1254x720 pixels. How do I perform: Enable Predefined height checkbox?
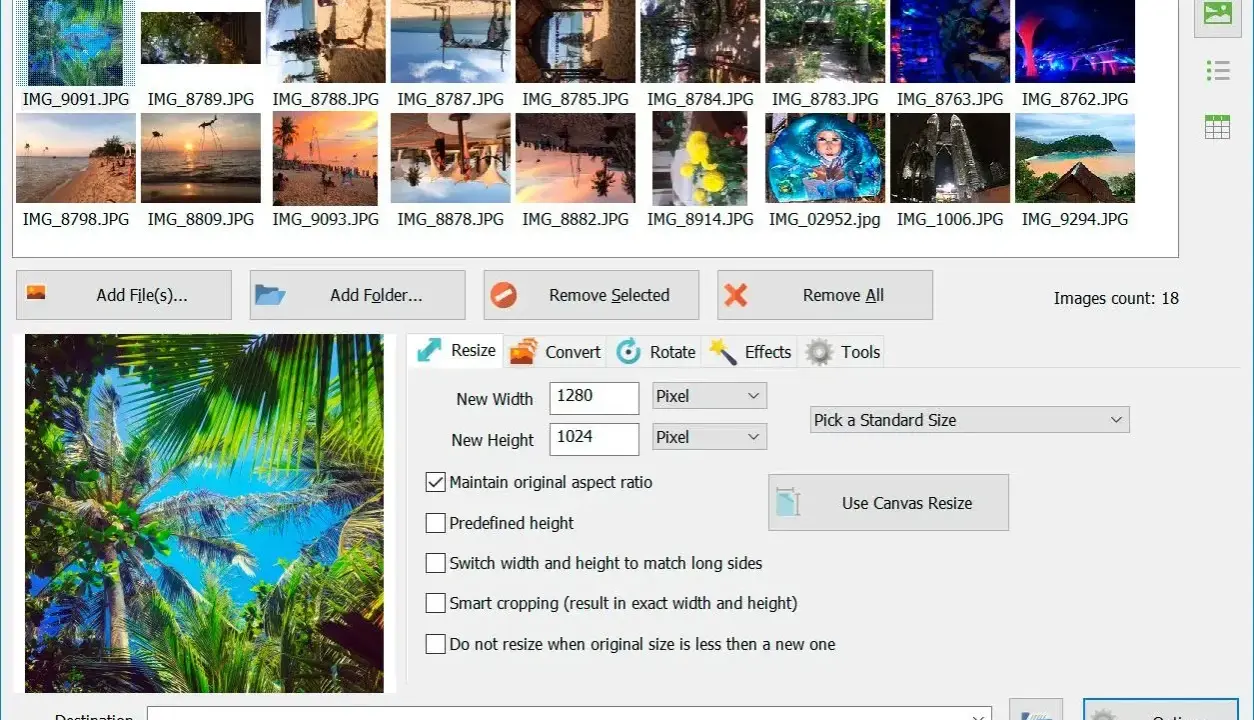435,523
